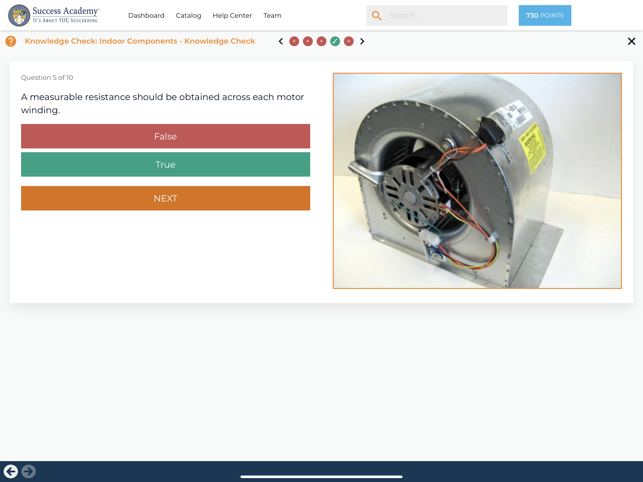
Task: Open the 730 Points button
Action: [x=545, y=16]
